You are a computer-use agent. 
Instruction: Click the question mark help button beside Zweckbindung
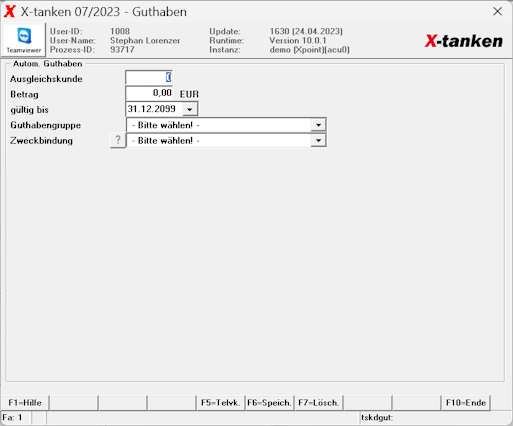118,140
